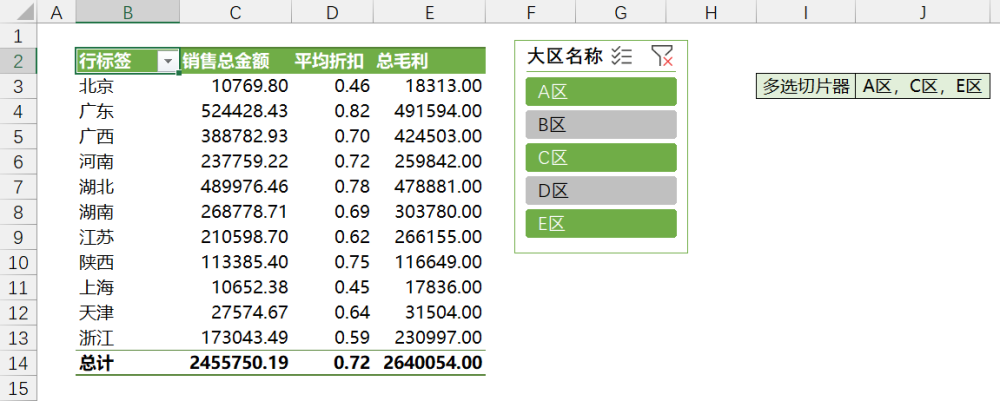1000x401 pixels.
Task: Select the 广东 row label
Action: tap(128, 111)
